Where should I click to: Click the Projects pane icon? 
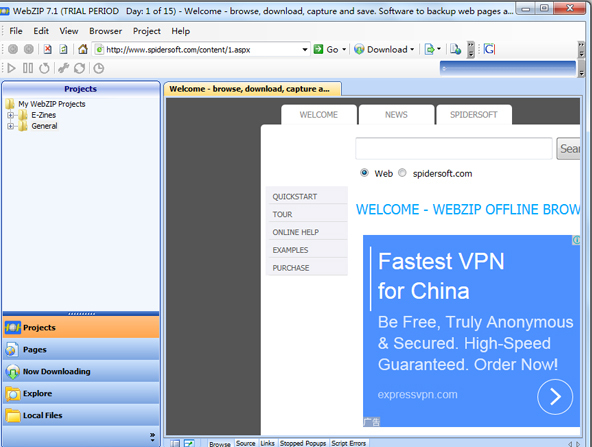click(12, 327)
